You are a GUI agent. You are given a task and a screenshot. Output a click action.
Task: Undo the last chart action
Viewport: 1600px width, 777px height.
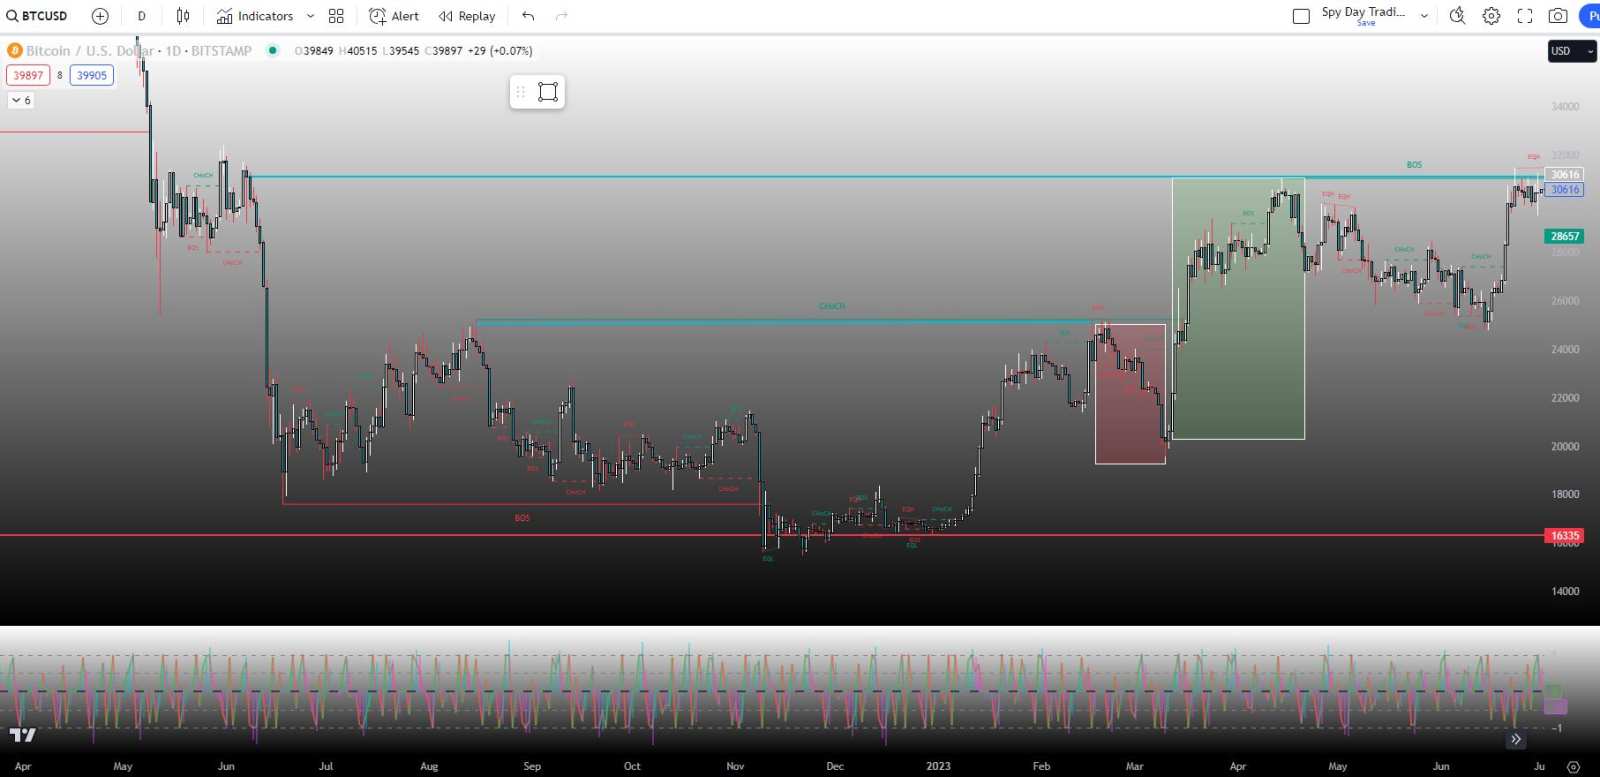528,16
